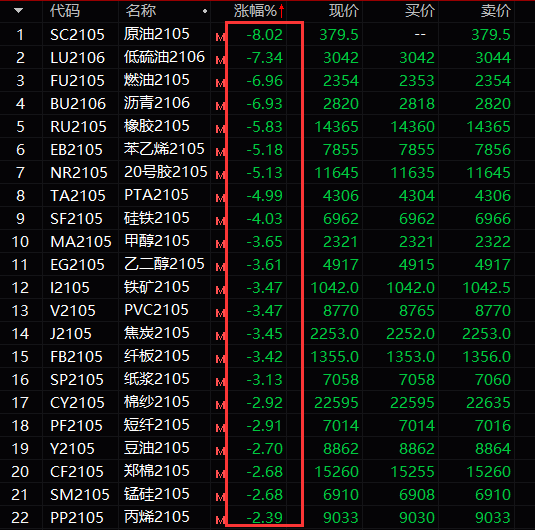The width and height of the screenshot is (535, 530).
Task: Select the SC2105 contract code
Action: point(77,34)
